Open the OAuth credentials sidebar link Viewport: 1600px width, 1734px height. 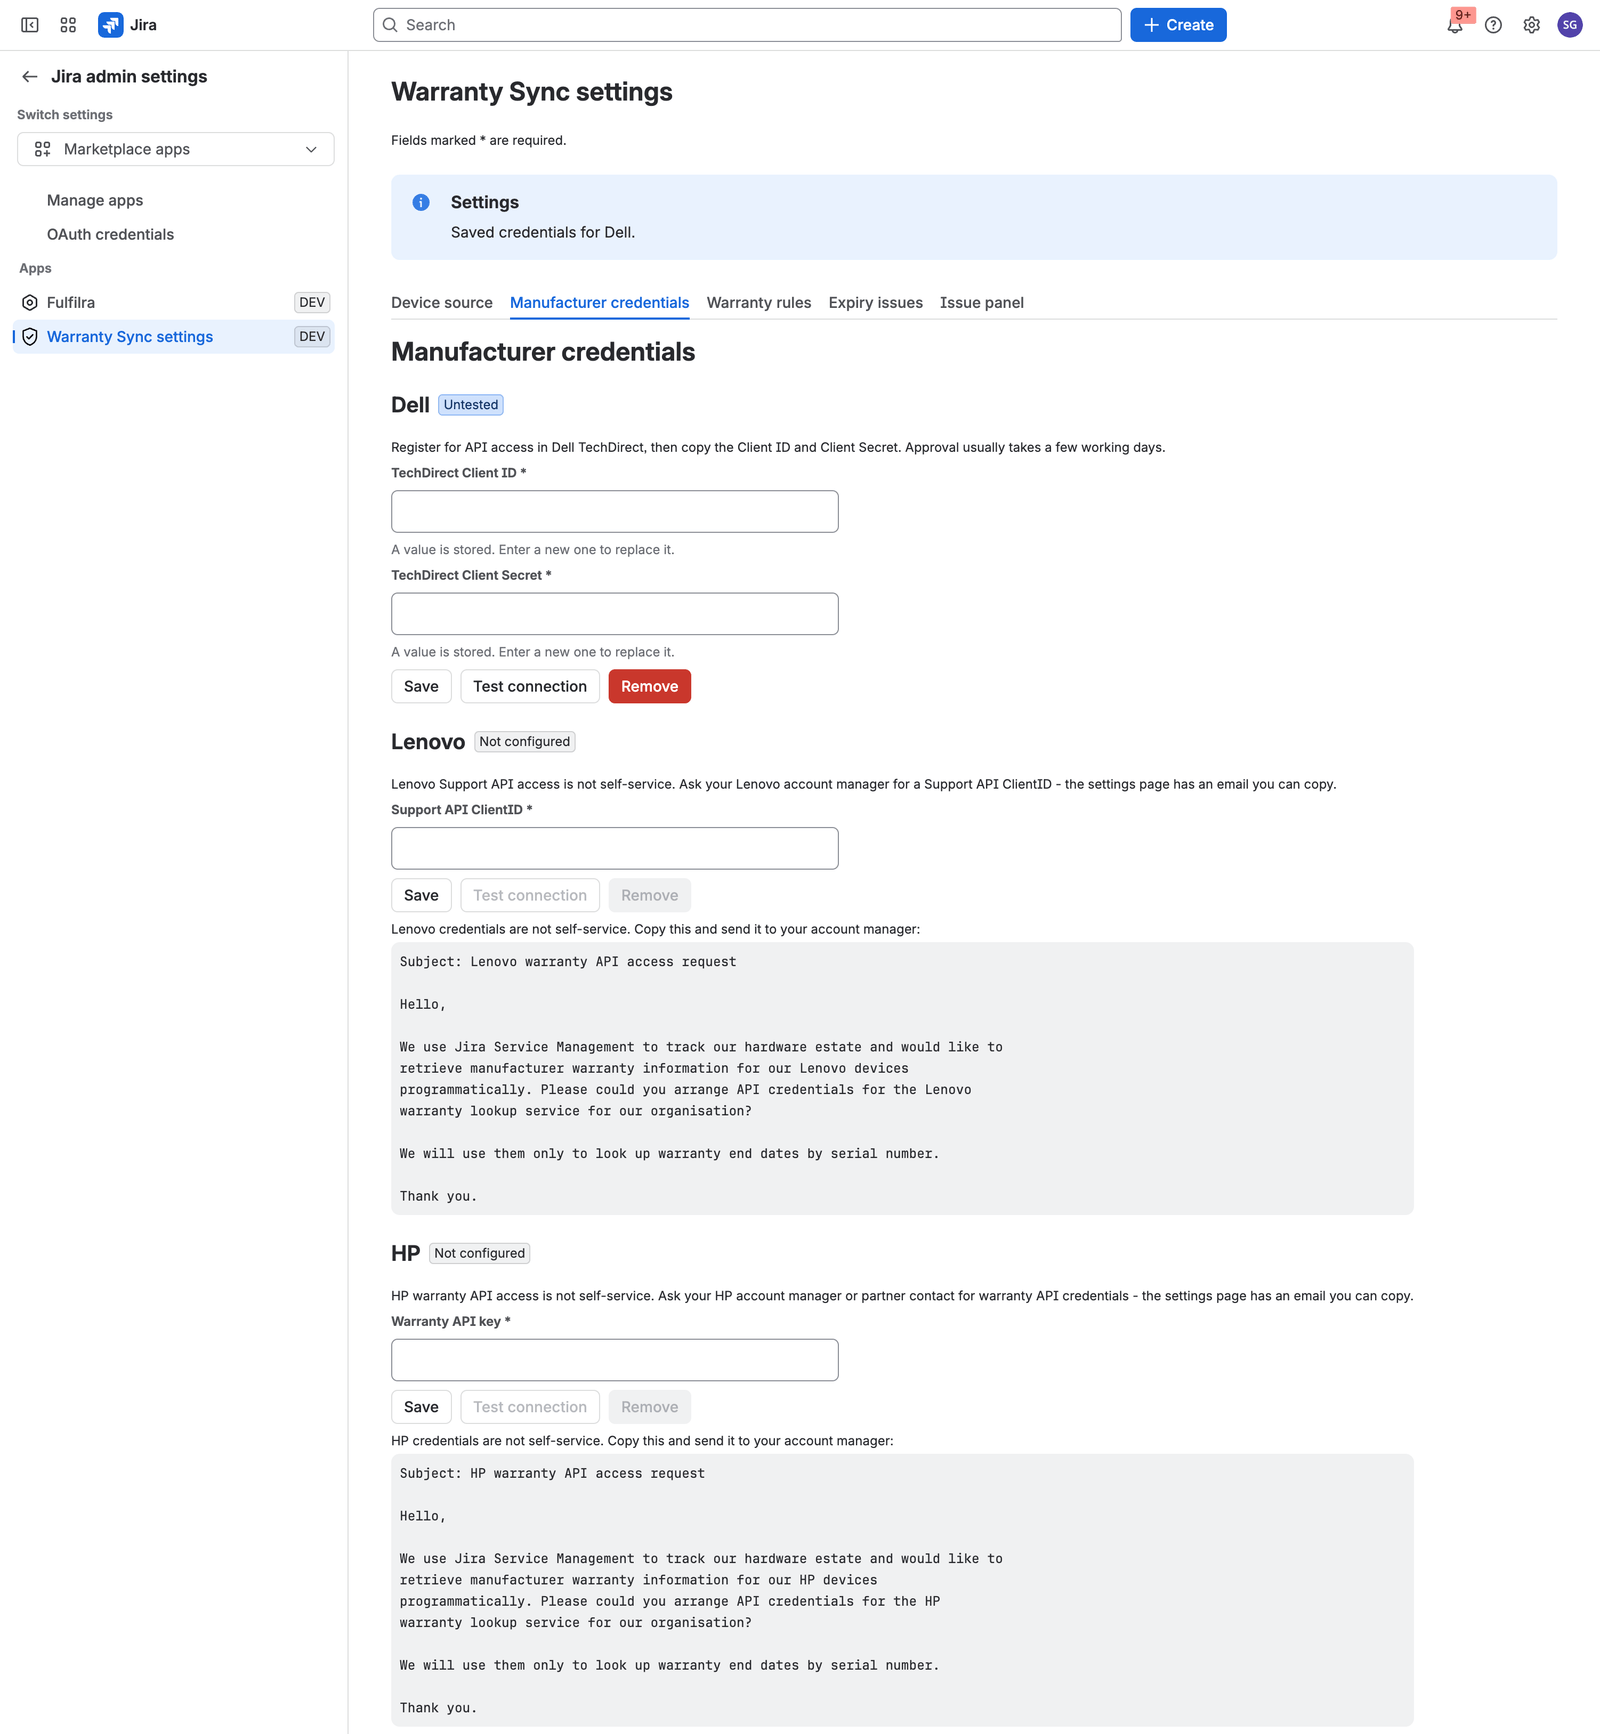click(x=110, y=234)
